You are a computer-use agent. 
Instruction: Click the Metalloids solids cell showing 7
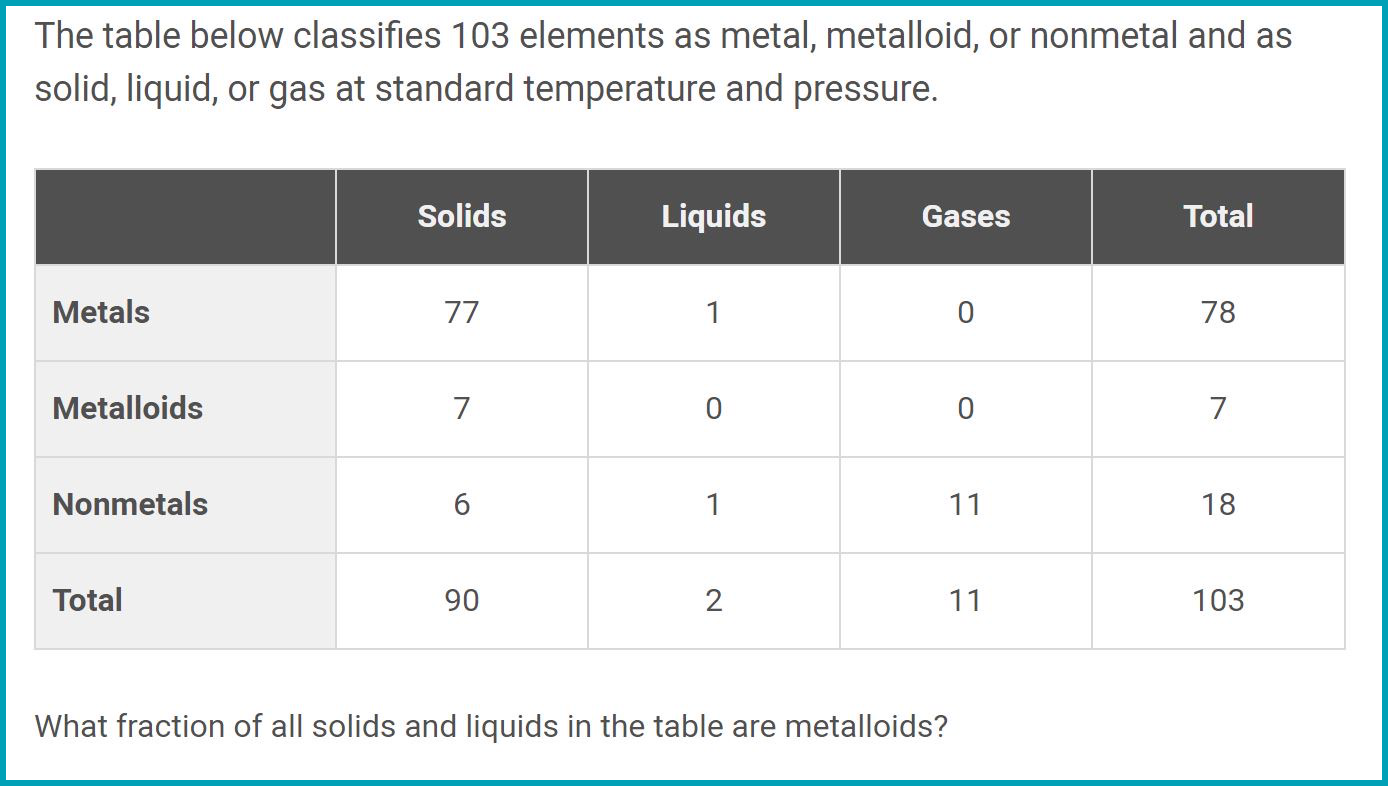pos(462,408)
